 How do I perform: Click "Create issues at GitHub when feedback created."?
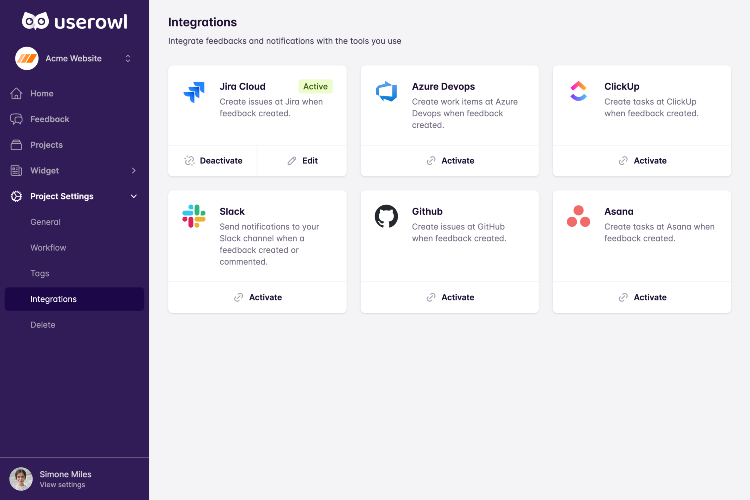pos(459,233)
